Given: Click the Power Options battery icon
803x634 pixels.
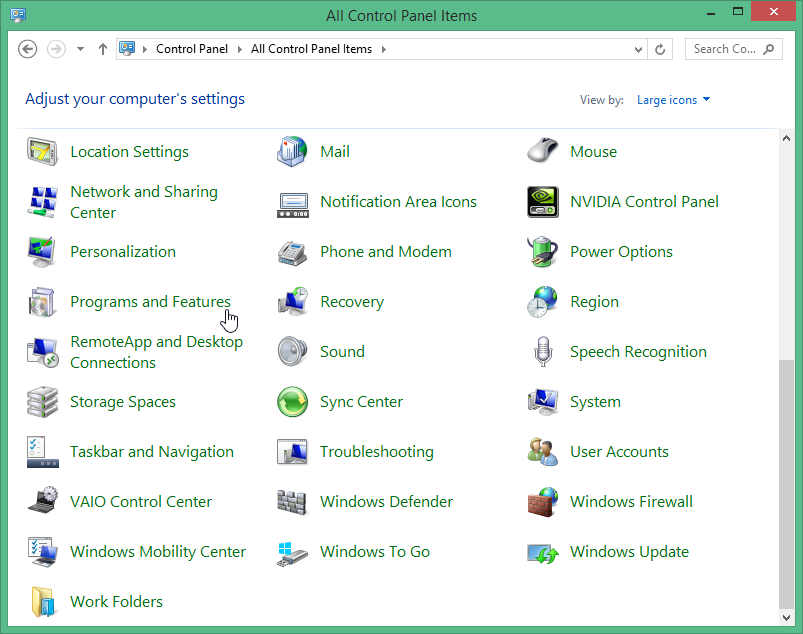Looking at the screenshot, I should 542,252.
